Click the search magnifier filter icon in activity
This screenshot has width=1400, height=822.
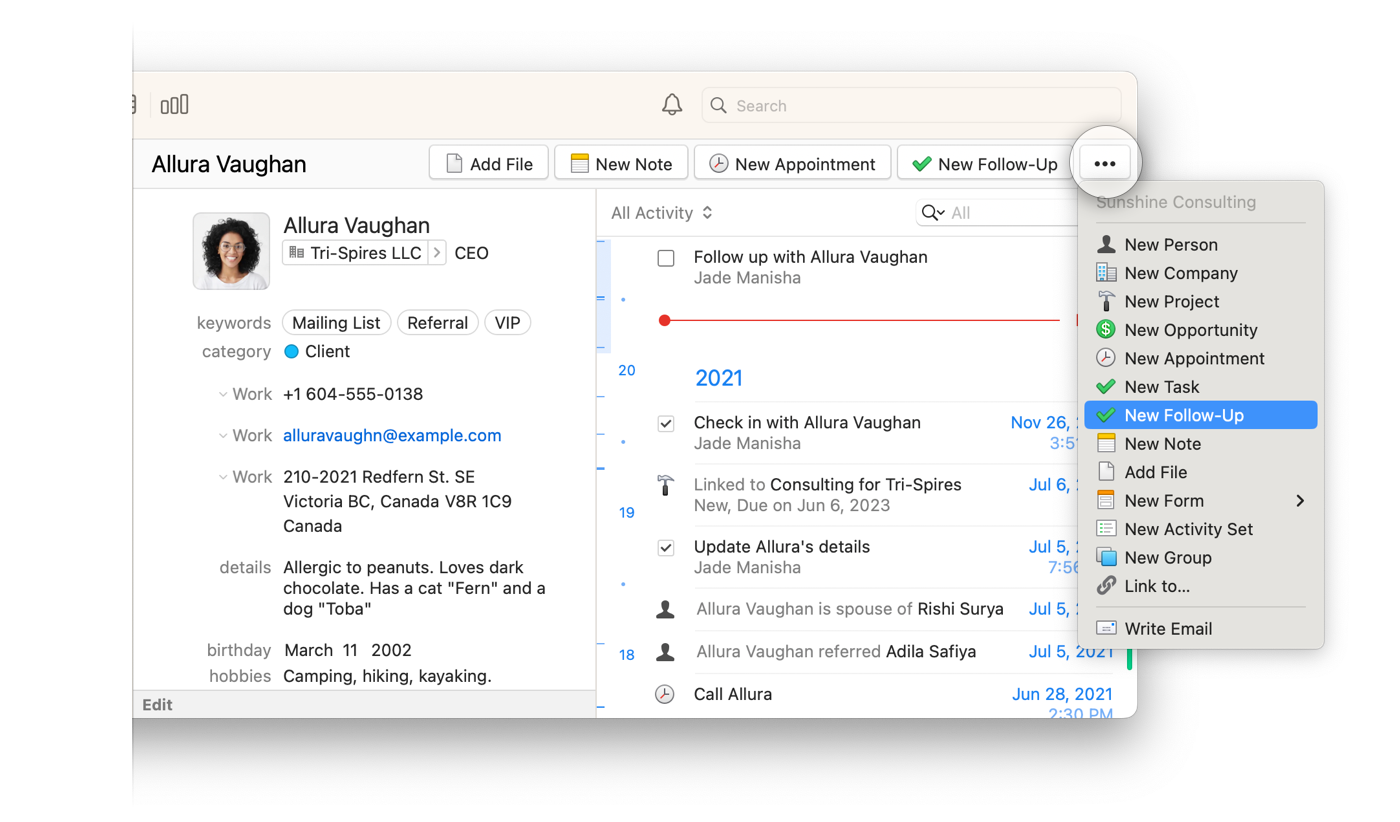[x=933, y=212]
